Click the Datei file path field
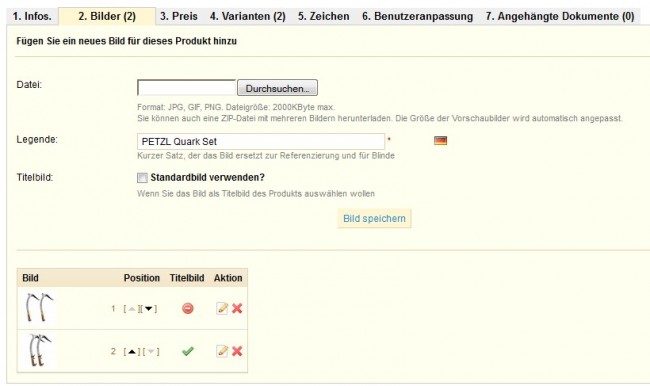The height and width of the screenshot is (386, 650). point(187,88)
